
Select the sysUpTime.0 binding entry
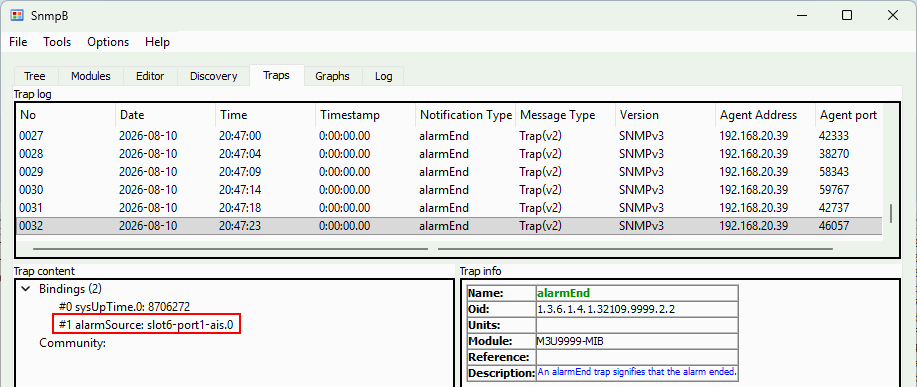pyautogui.click(x=124, y=306)
